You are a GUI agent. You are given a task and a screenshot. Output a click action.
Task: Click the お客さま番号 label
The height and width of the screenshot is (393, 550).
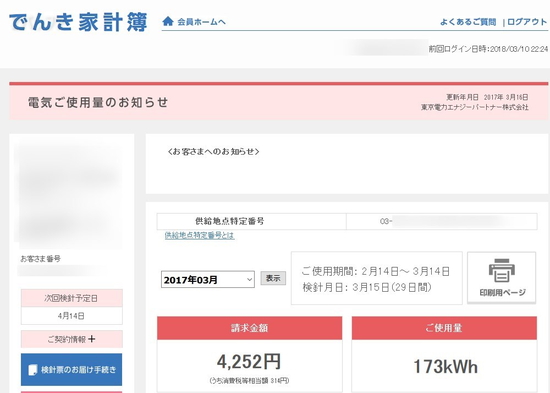(40, 259)
